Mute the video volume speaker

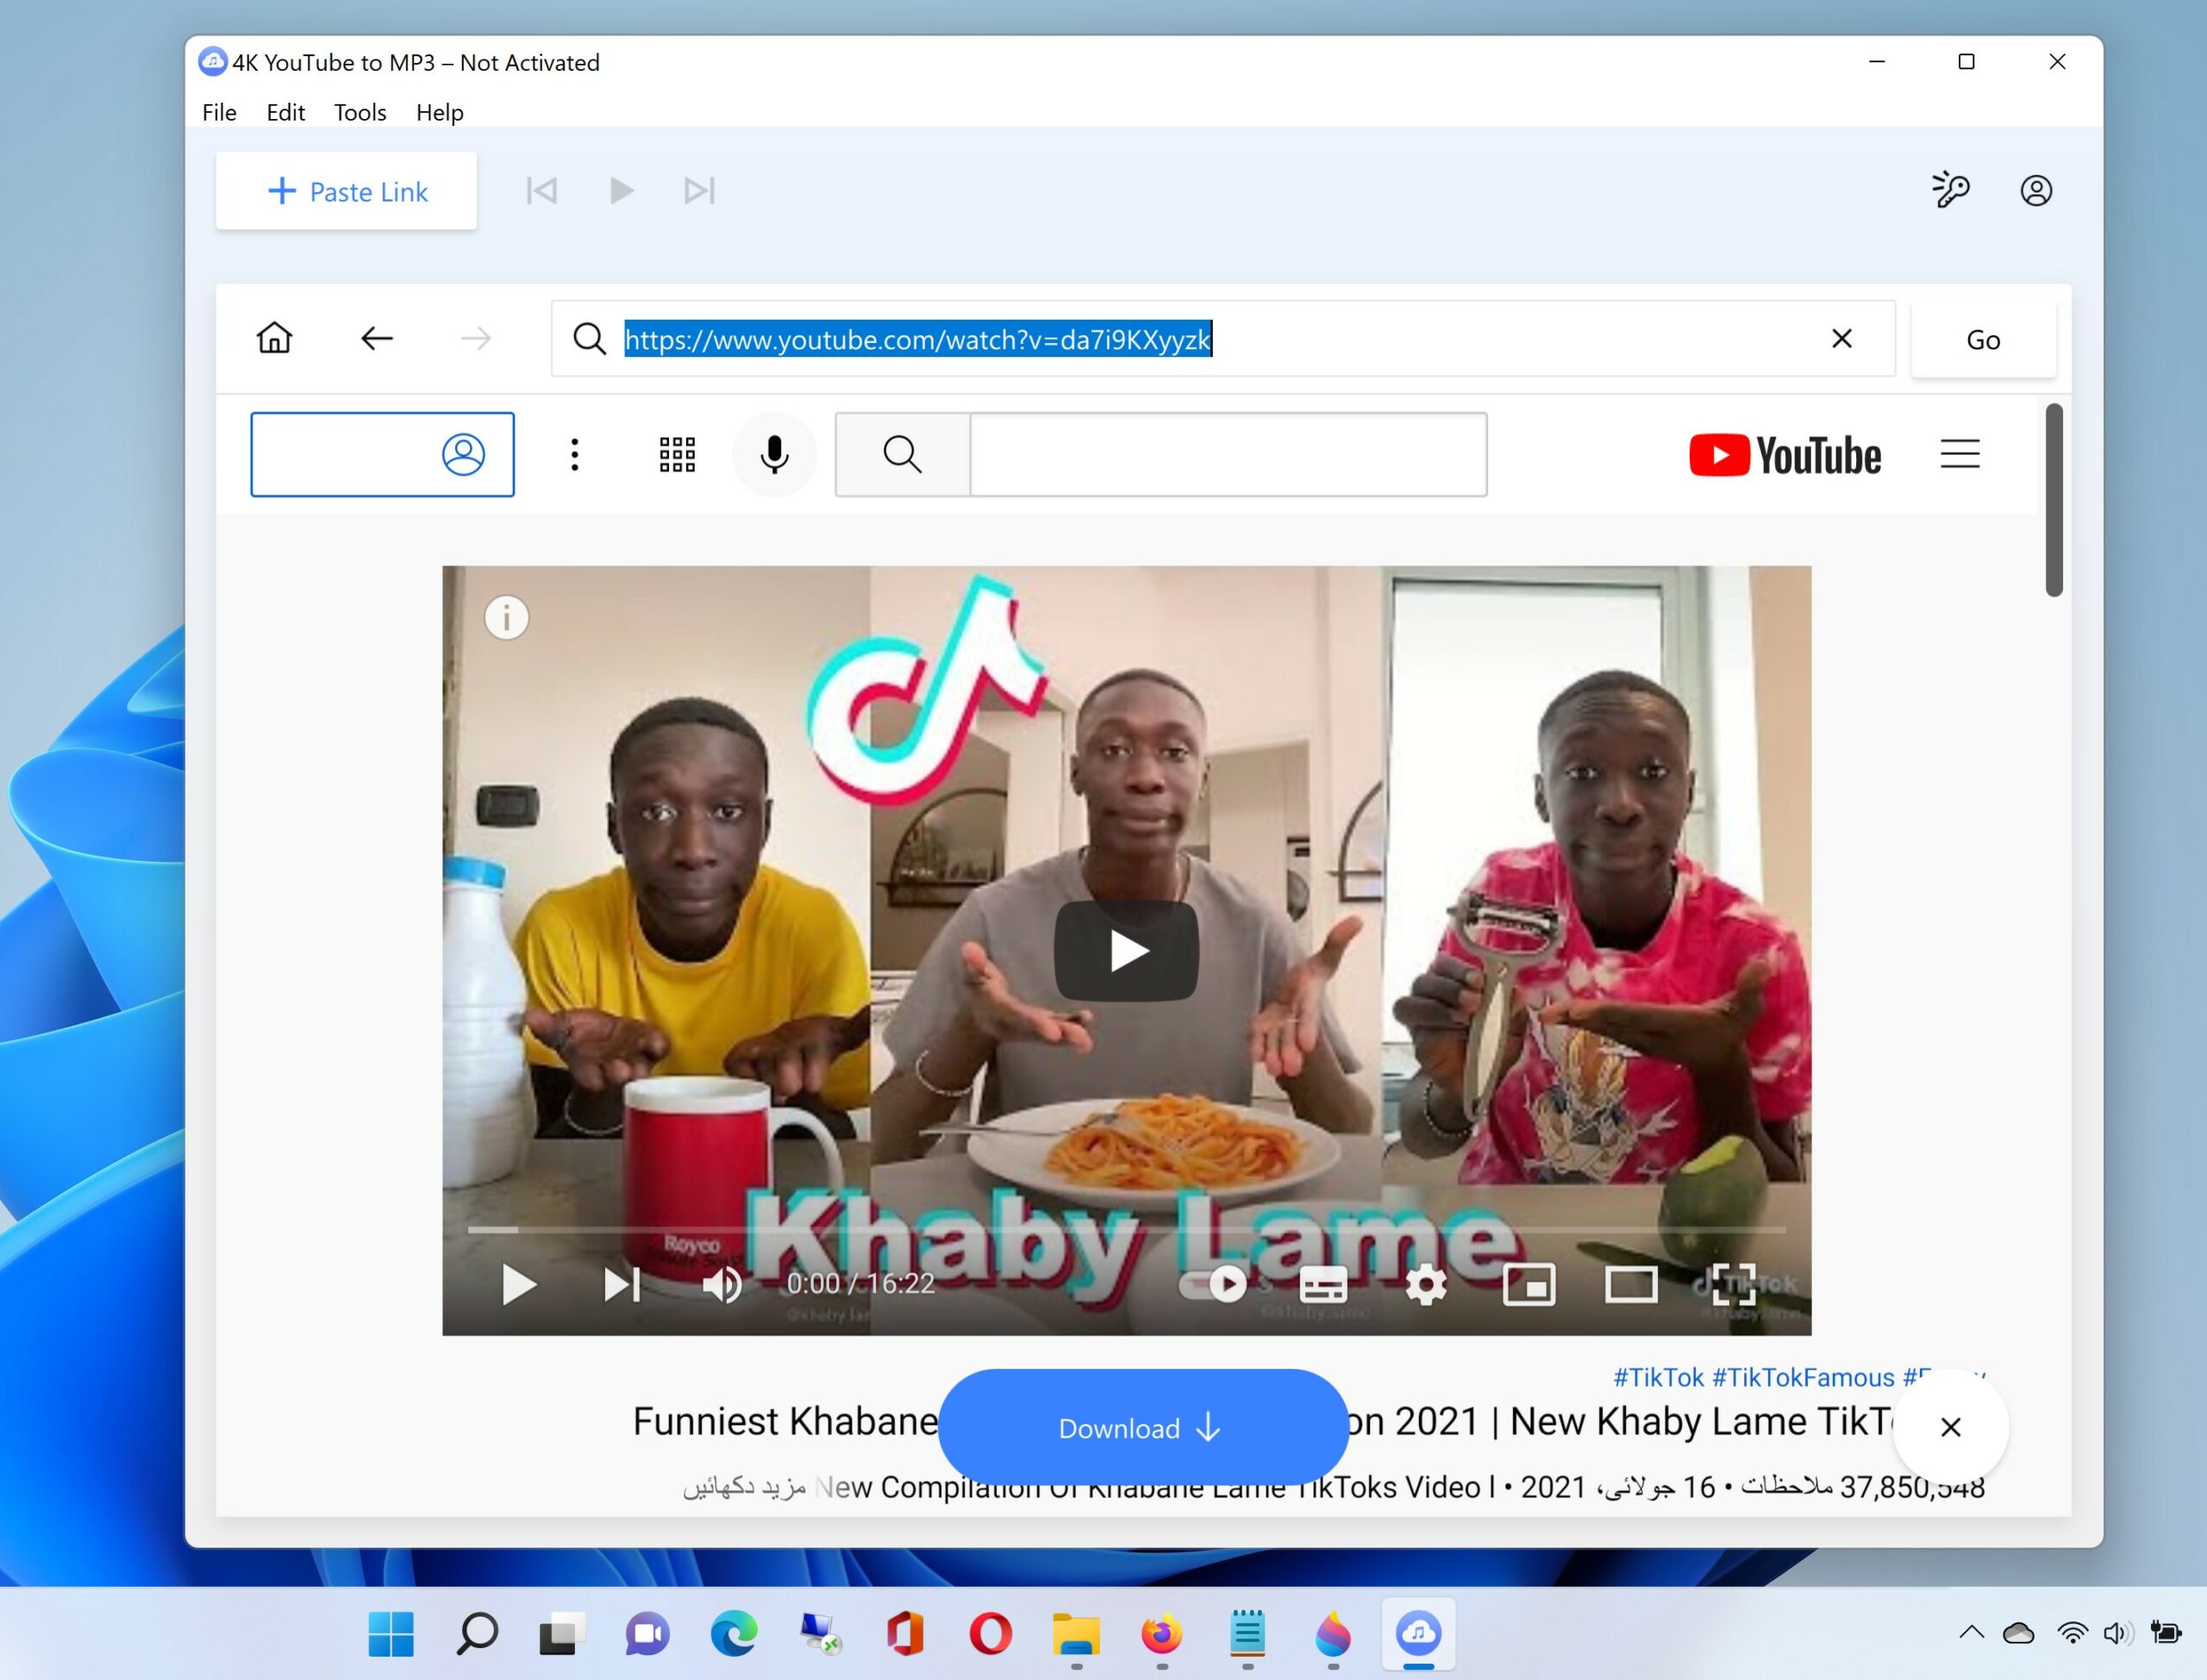coord(722,1284)
